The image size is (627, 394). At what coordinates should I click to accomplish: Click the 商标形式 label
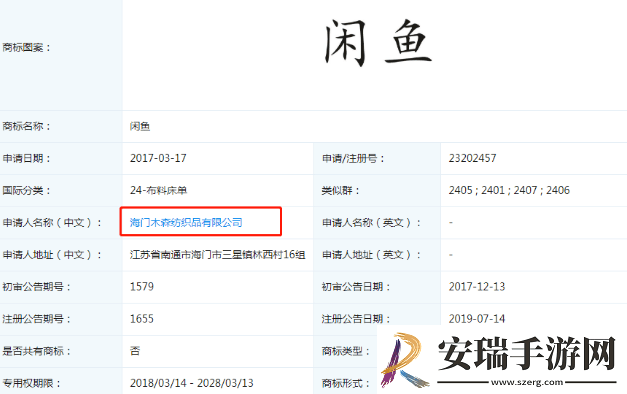[x=346, y=383]
